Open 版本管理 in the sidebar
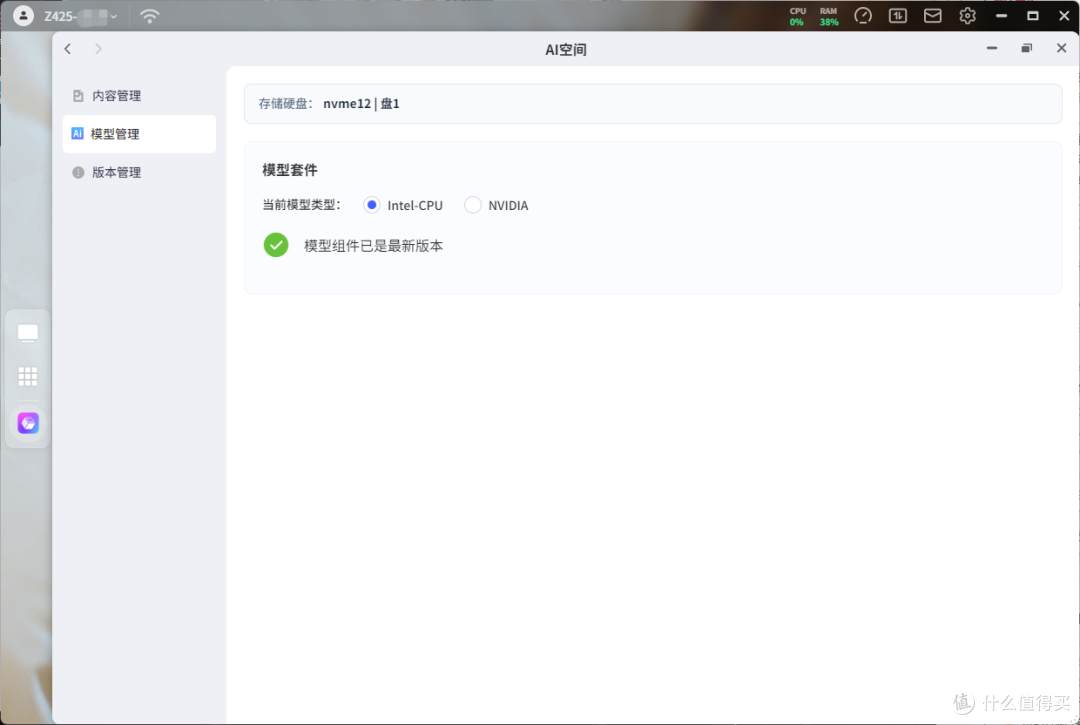1080x725 pixels. (139, 172)
